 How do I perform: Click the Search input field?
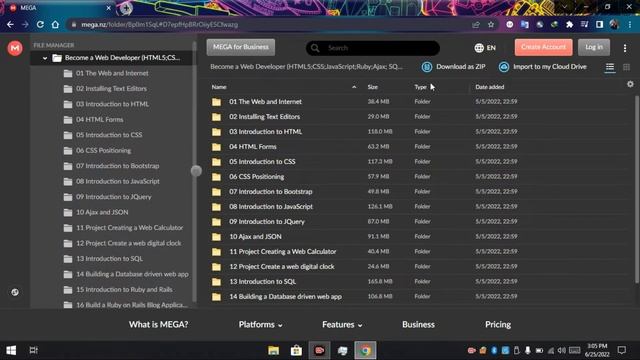pyautogui.click(x=373, y=48)
